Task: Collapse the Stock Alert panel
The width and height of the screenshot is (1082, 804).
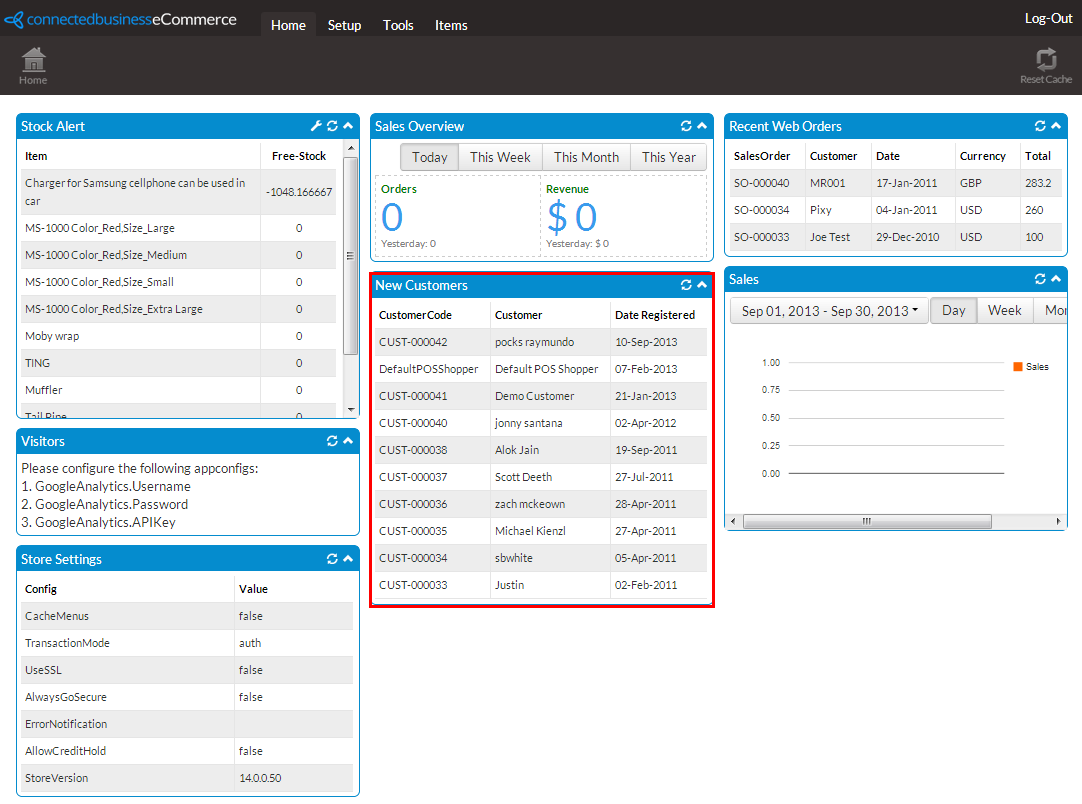Action: [x=348, y=126]
